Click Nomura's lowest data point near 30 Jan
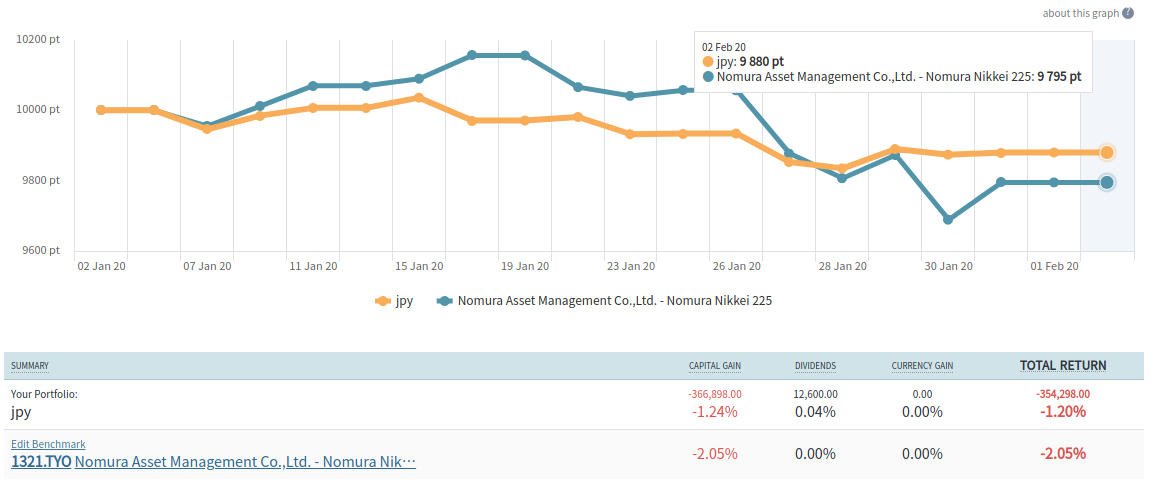1152x482 pixels. pos(948,220)
